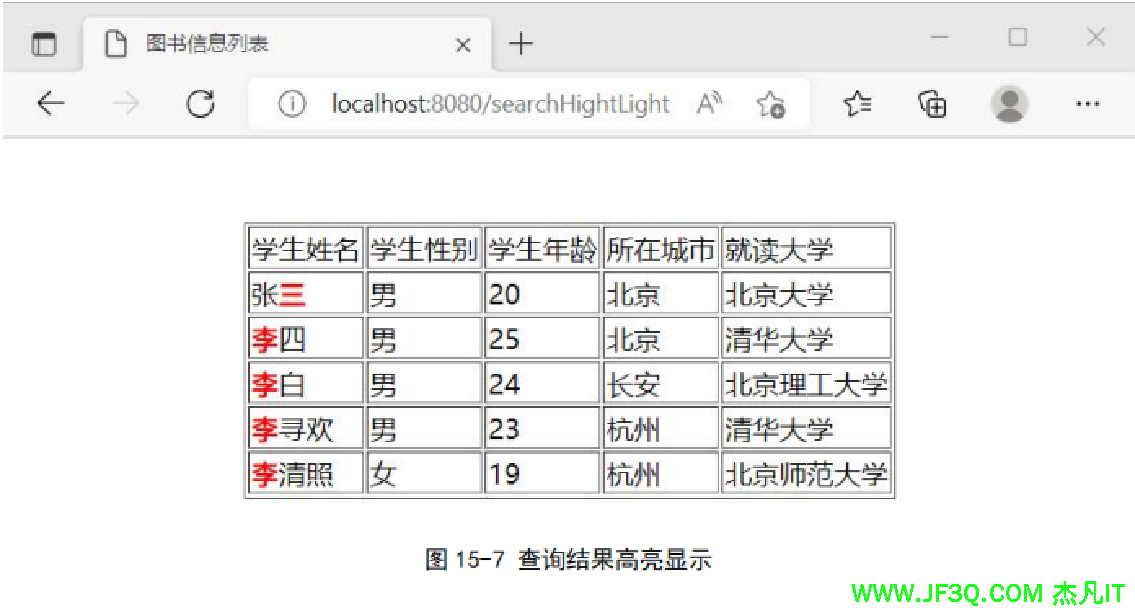
Task: Open the Settings and more menu
Action: [x=1087, y=103]
